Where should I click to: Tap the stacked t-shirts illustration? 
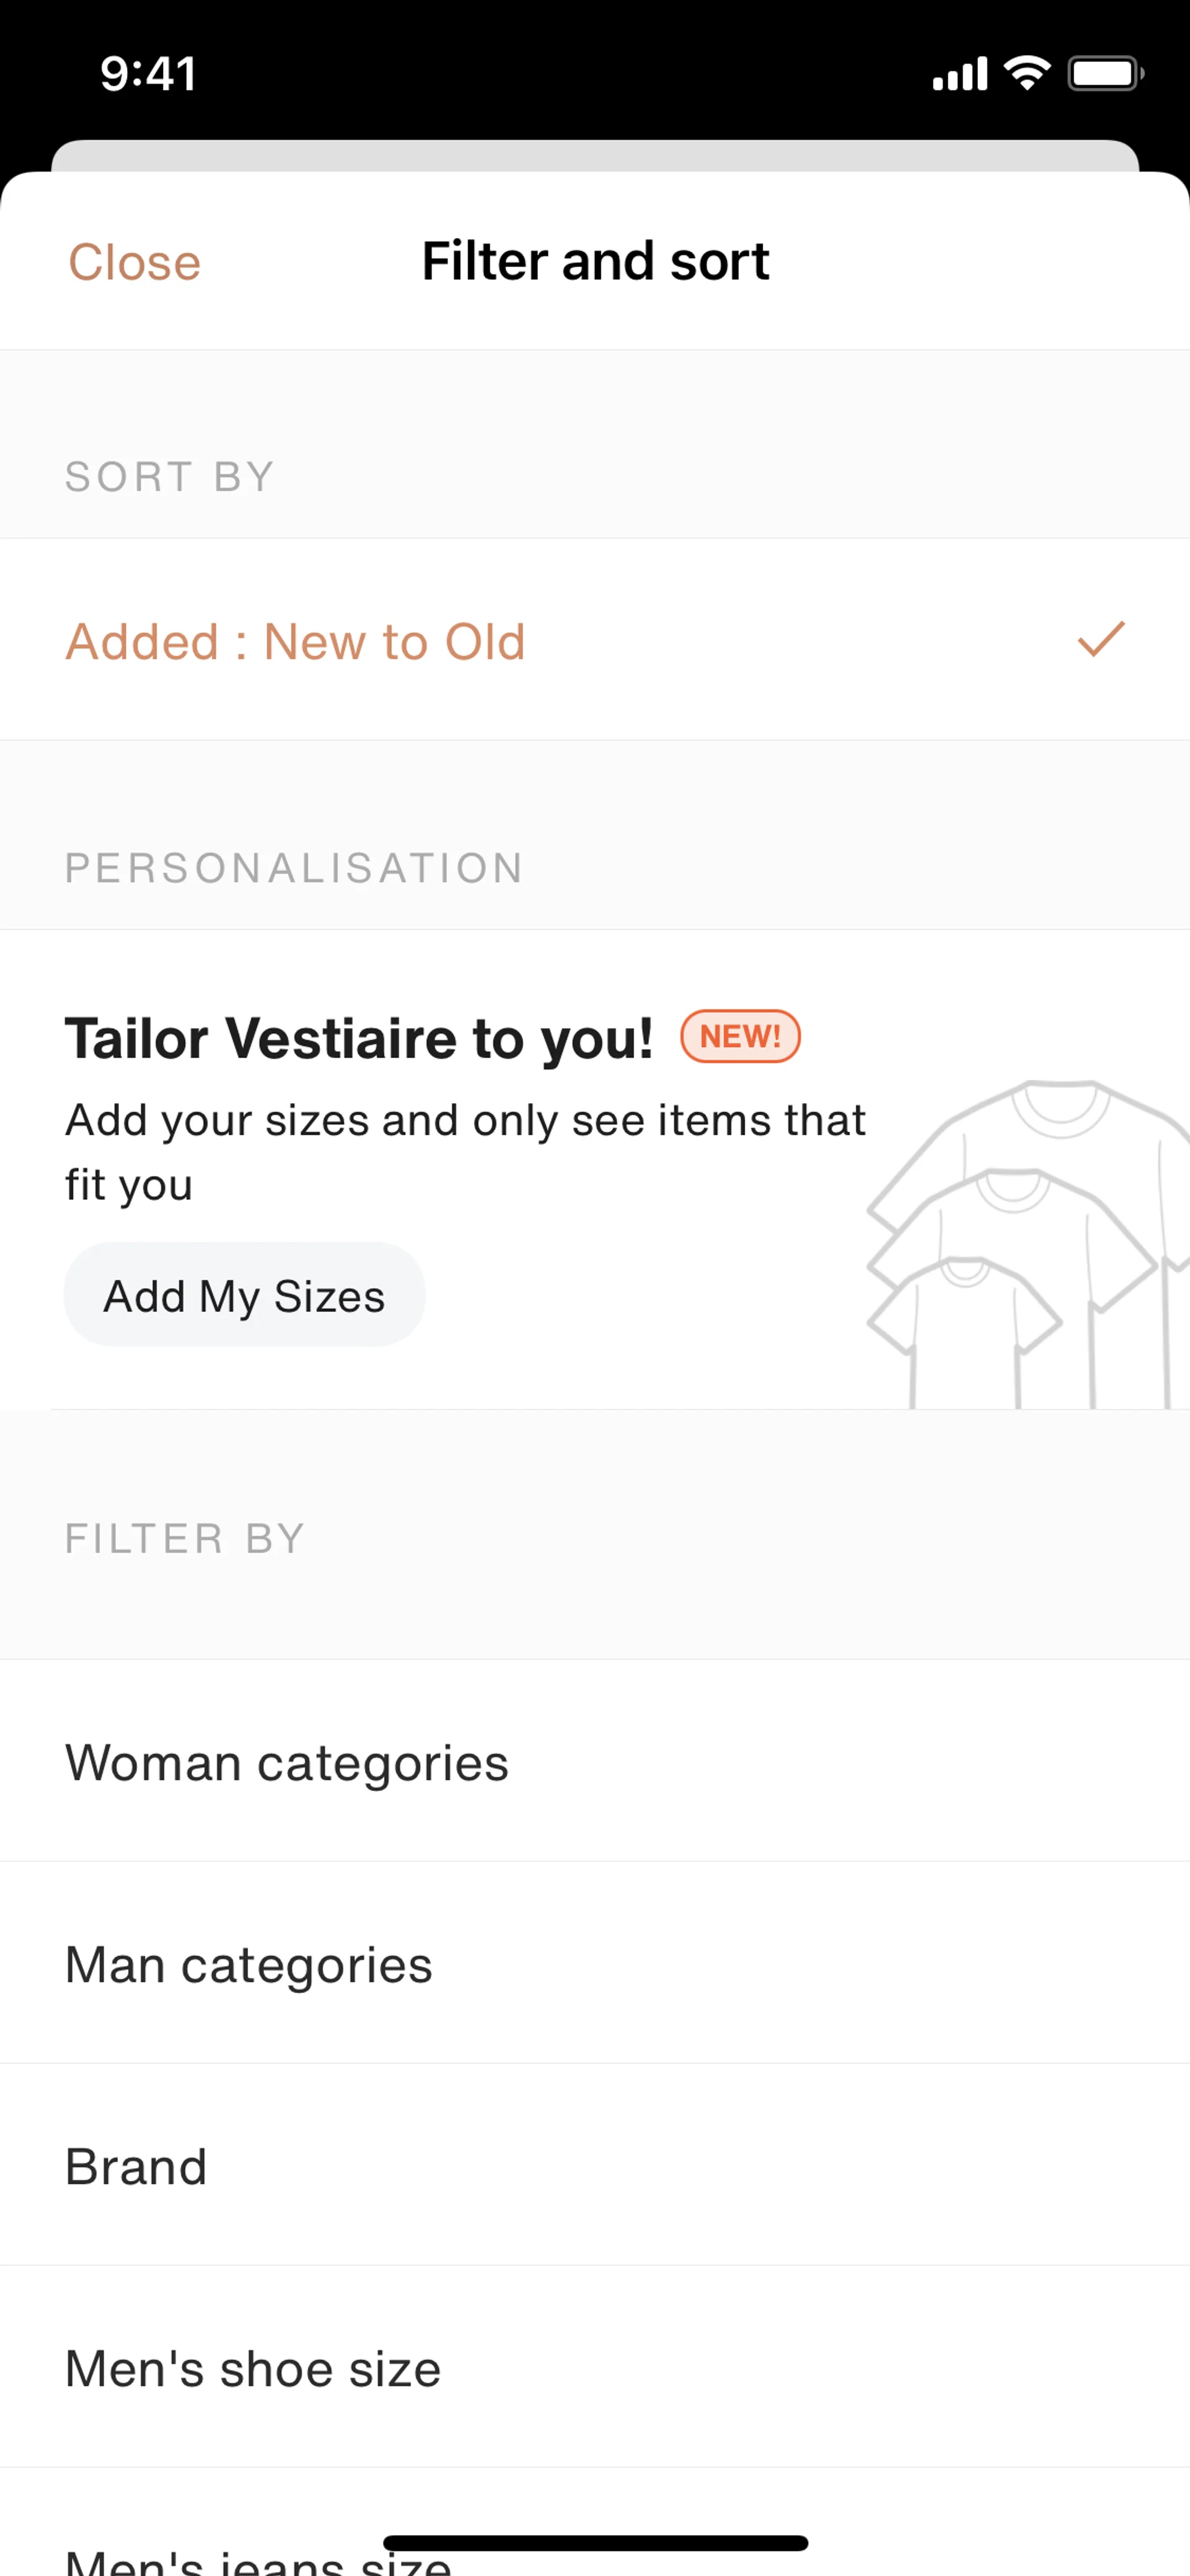click(1025, 1245)
